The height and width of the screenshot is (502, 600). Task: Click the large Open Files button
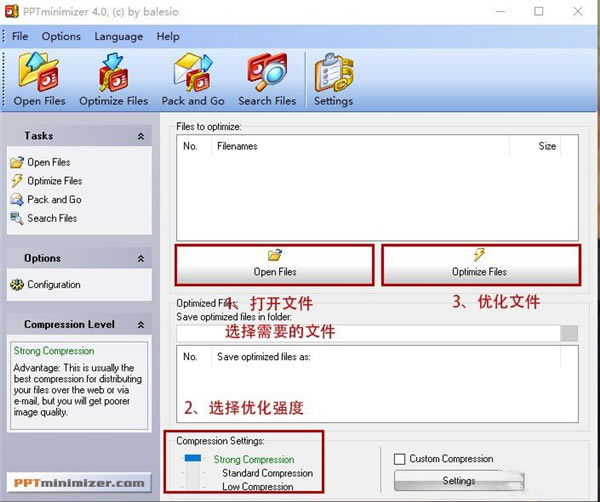(x=275, y=265)
